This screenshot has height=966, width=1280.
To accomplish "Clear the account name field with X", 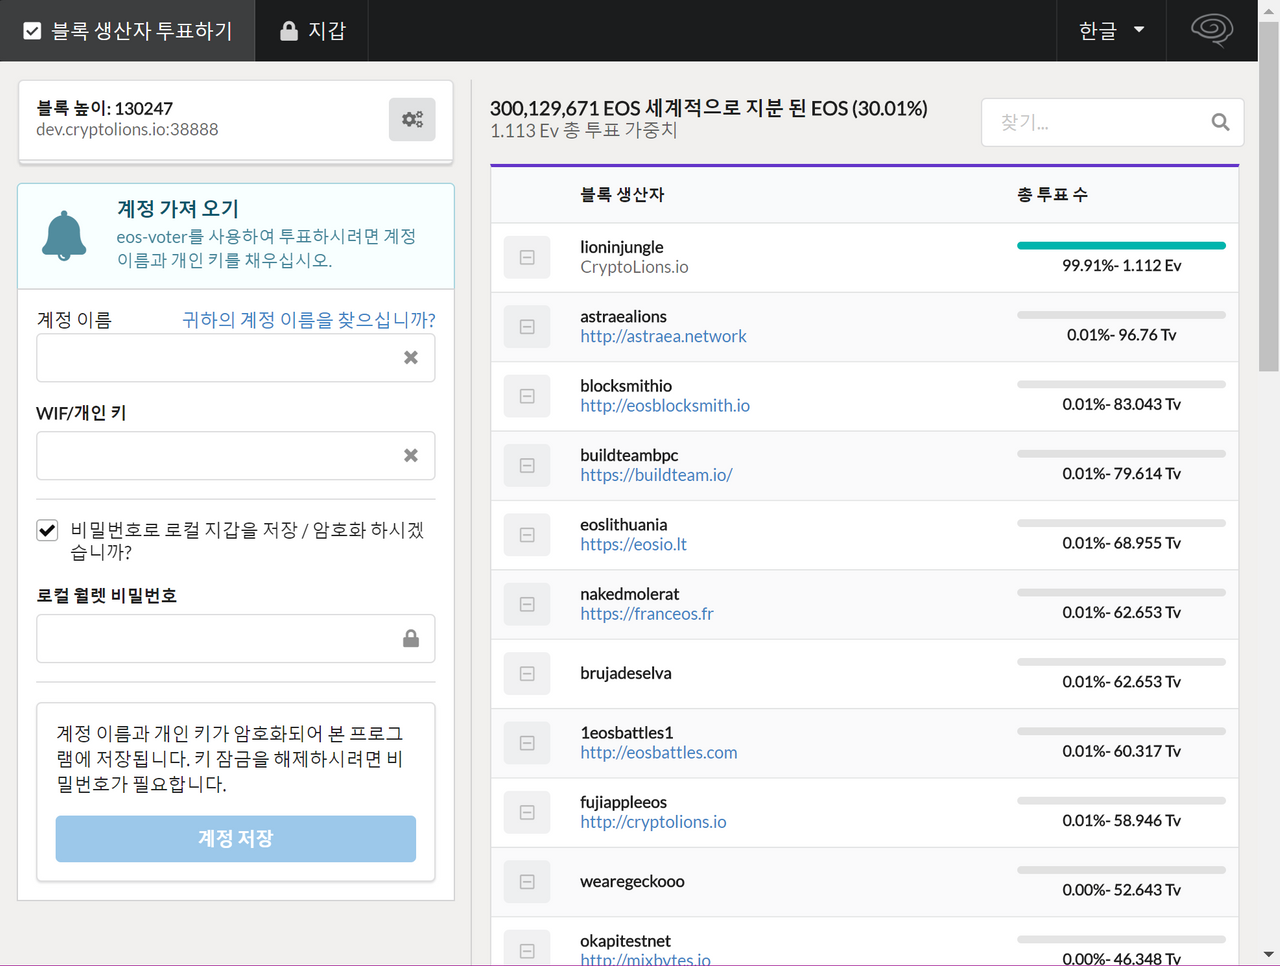I will (410, 358).
